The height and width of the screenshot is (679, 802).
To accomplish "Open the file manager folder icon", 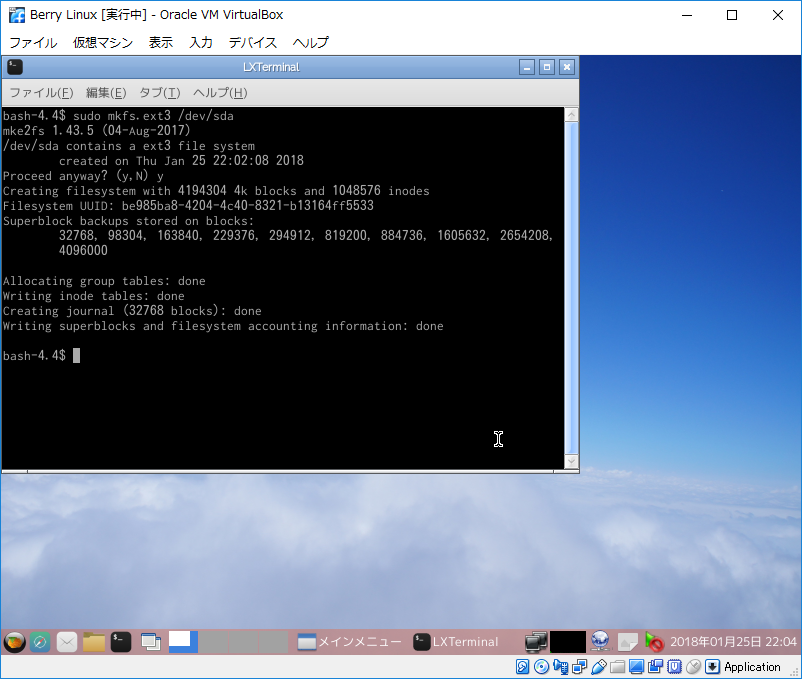I will 94,642.
